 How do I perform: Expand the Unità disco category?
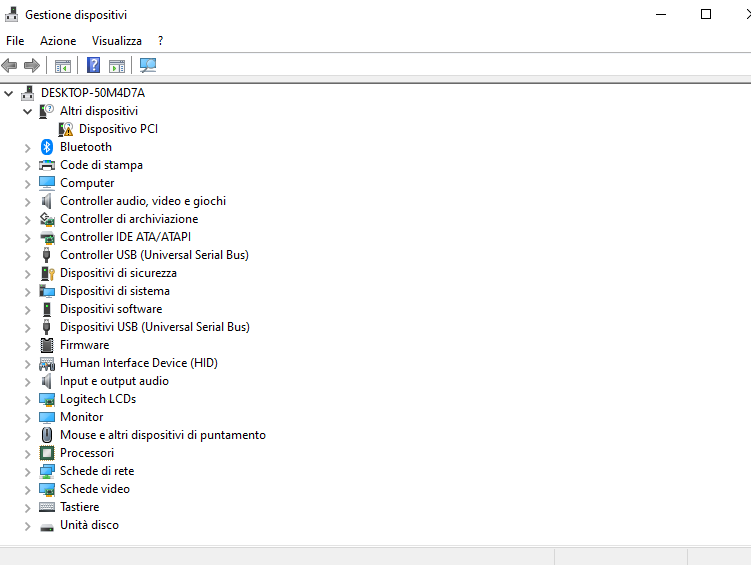tap(27, 526)
